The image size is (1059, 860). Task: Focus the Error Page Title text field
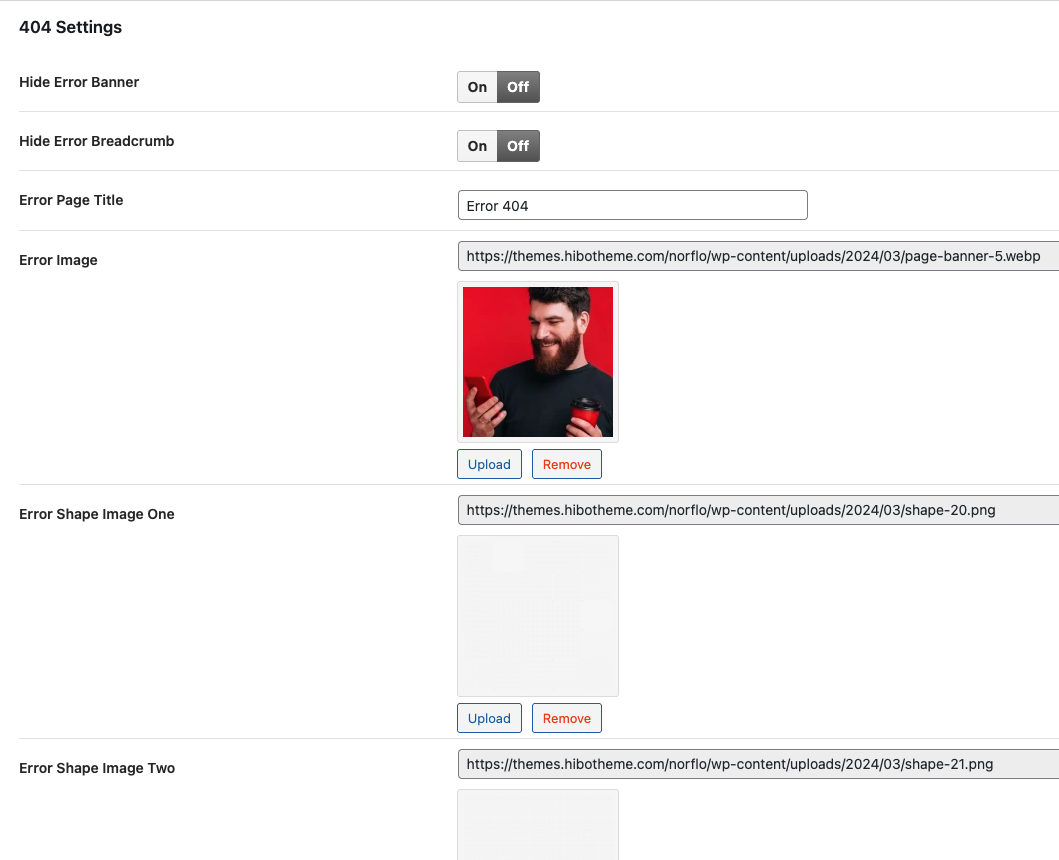pos(632,206)
